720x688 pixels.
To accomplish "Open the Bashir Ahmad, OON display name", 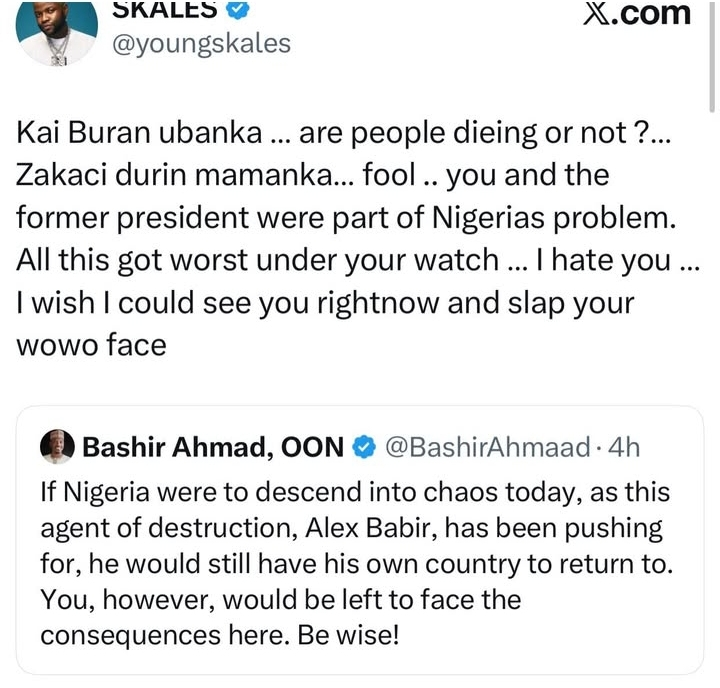I will (213, 448).
